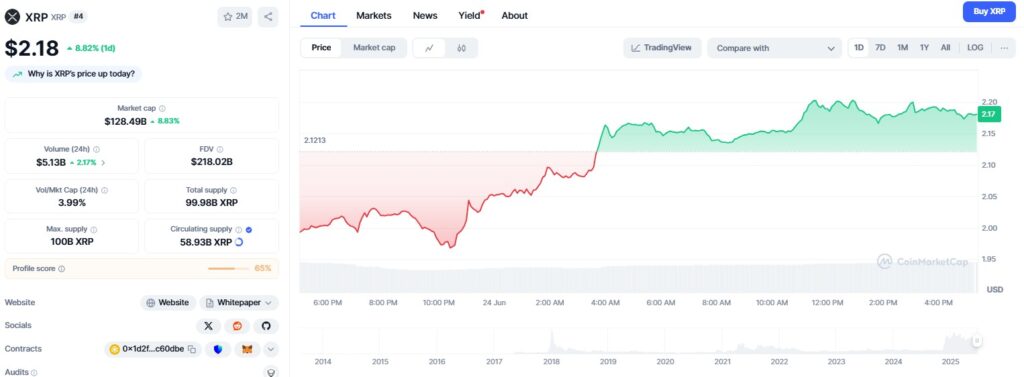The width and height of the screenshot is (1024, 377).
Task: Click the share icon next to watchlist
Action: coord(268,17)
